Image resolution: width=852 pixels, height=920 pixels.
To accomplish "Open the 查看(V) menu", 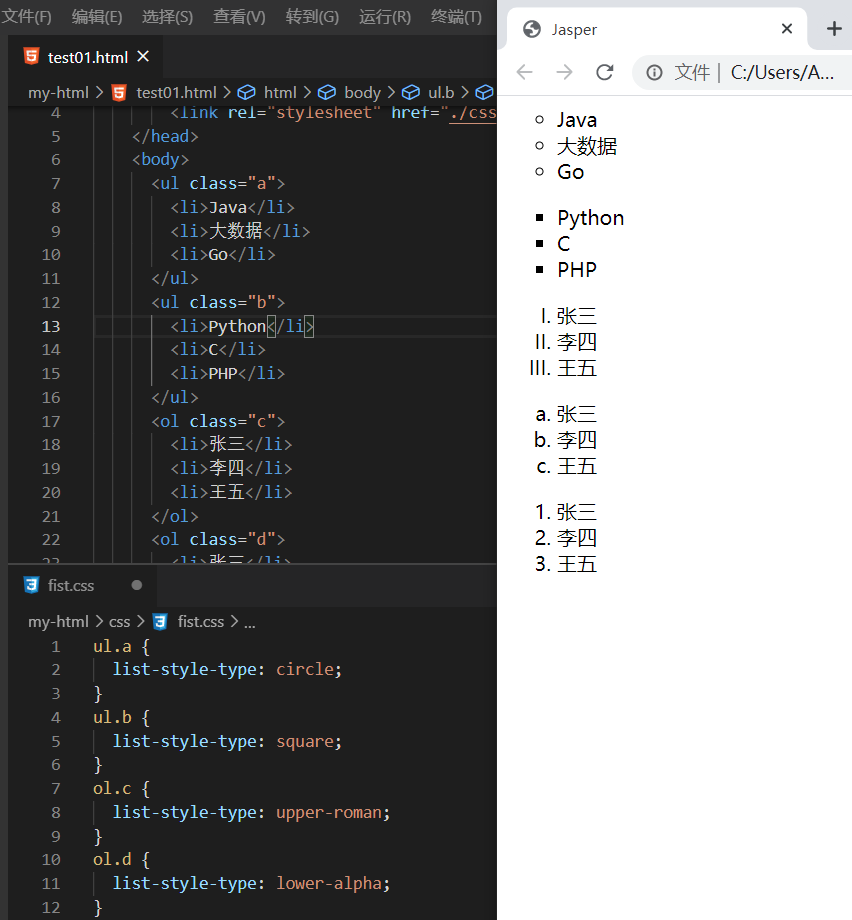I will [x=239, y=16].
